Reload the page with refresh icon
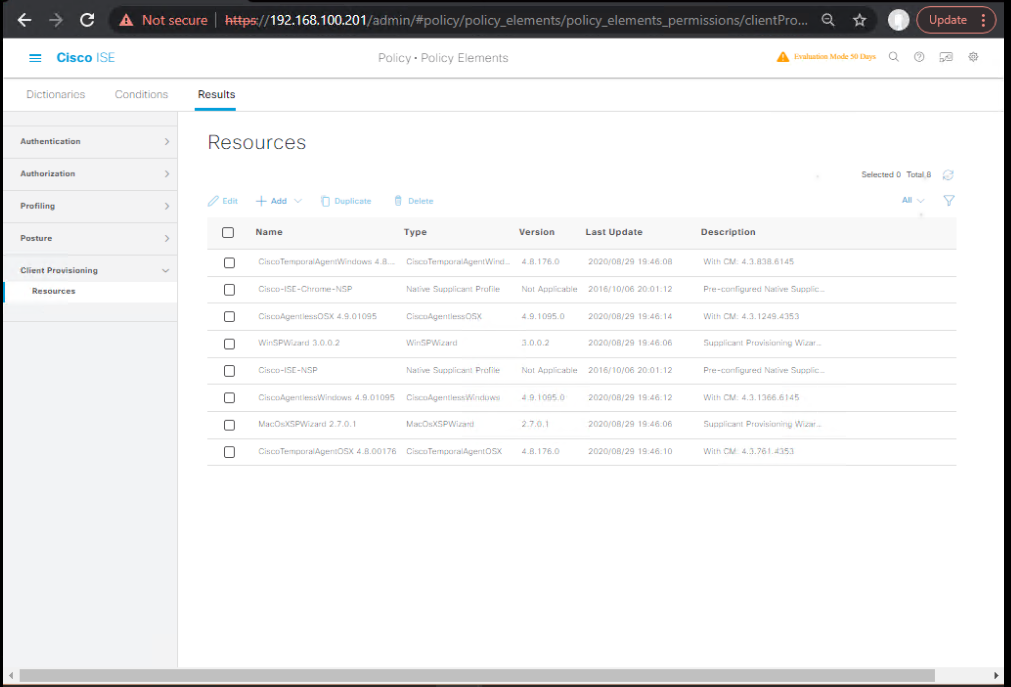The image size is (1011, 687). coord(87,20)
